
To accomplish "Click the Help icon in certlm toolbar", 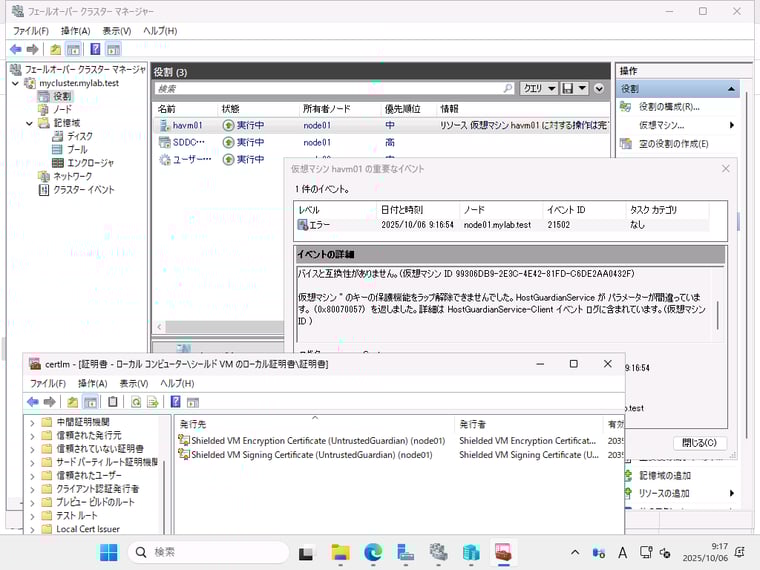I will coord(176,402).
